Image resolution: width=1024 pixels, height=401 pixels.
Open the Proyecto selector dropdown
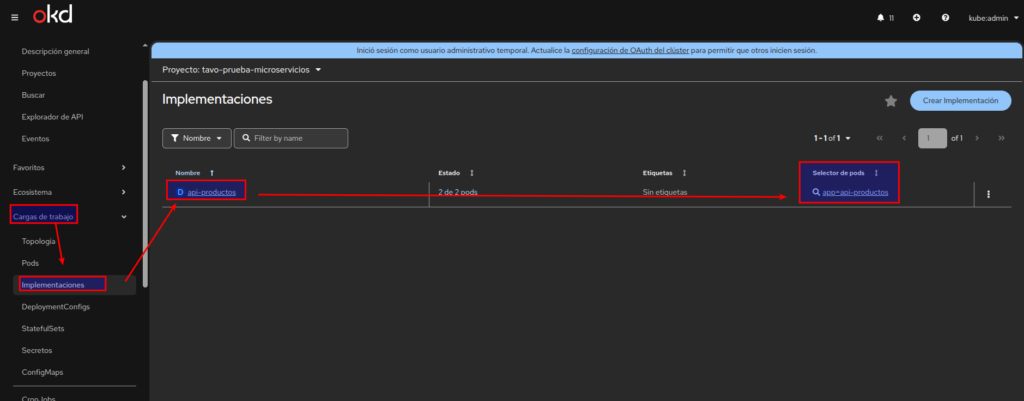pyautogui.click(x=242, y=70)
